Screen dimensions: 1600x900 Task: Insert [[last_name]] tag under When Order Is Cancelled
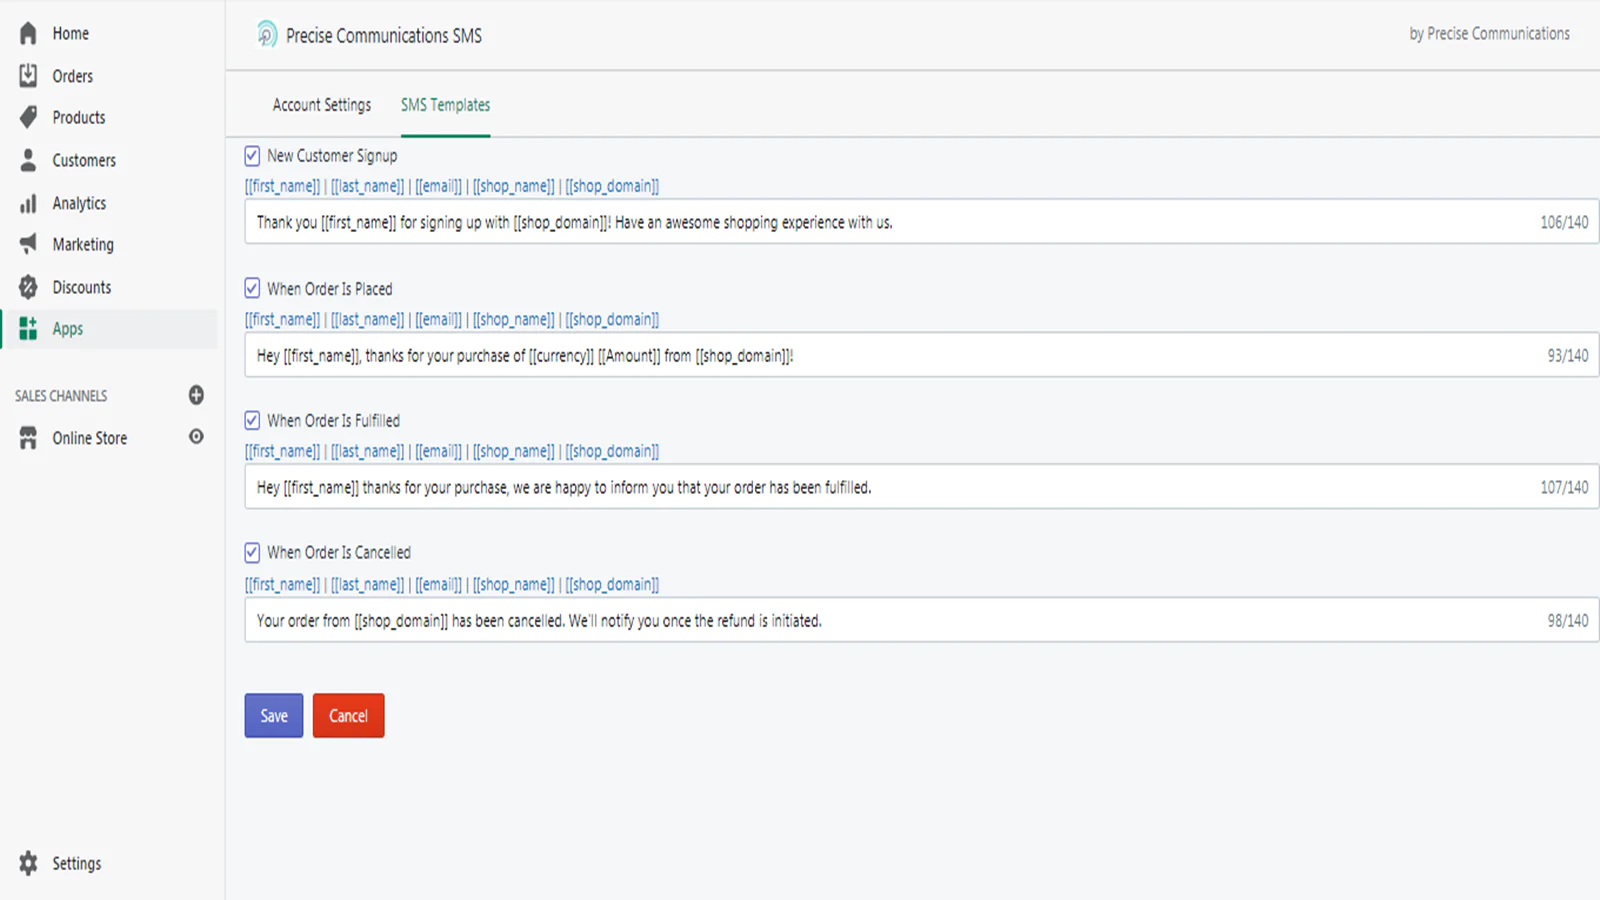367,584
